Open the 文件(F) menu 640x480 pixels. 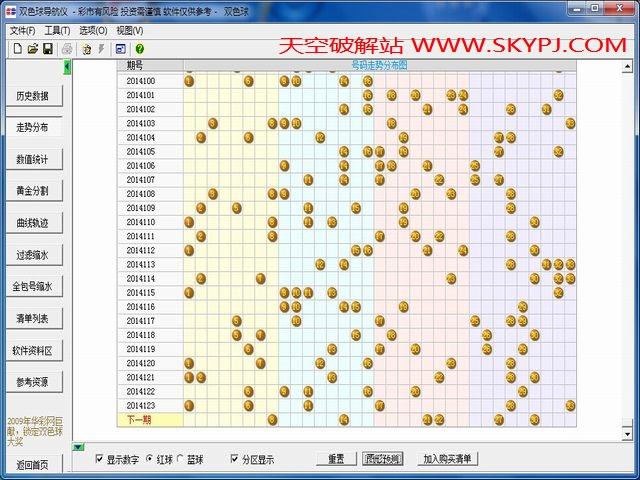click(22, 31)
